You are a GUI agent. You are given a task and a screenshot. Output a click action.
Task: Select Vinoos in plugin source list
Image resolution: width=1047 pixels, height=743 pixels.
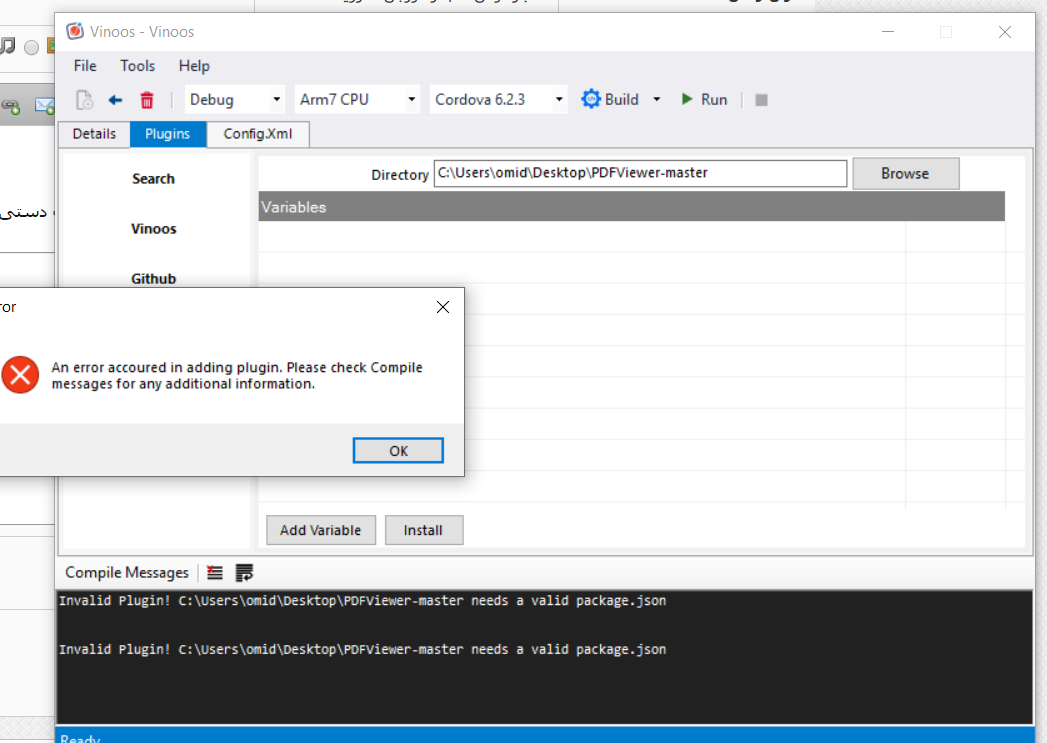tap(154, 229)
